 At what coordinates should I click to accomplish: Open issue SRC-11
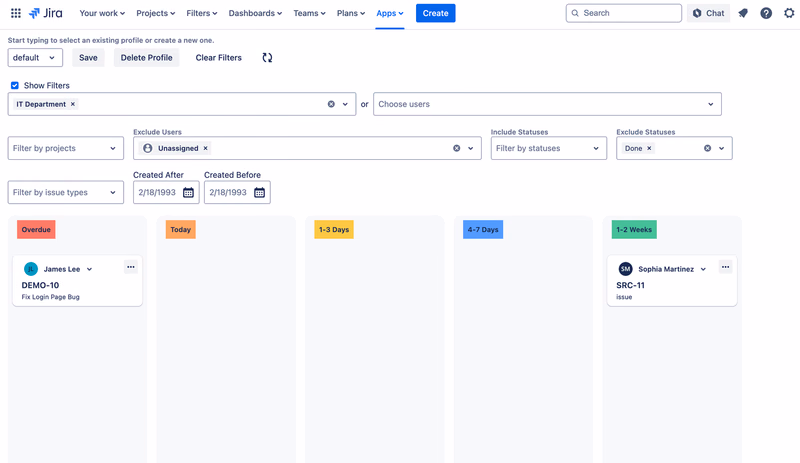[630, 285]
